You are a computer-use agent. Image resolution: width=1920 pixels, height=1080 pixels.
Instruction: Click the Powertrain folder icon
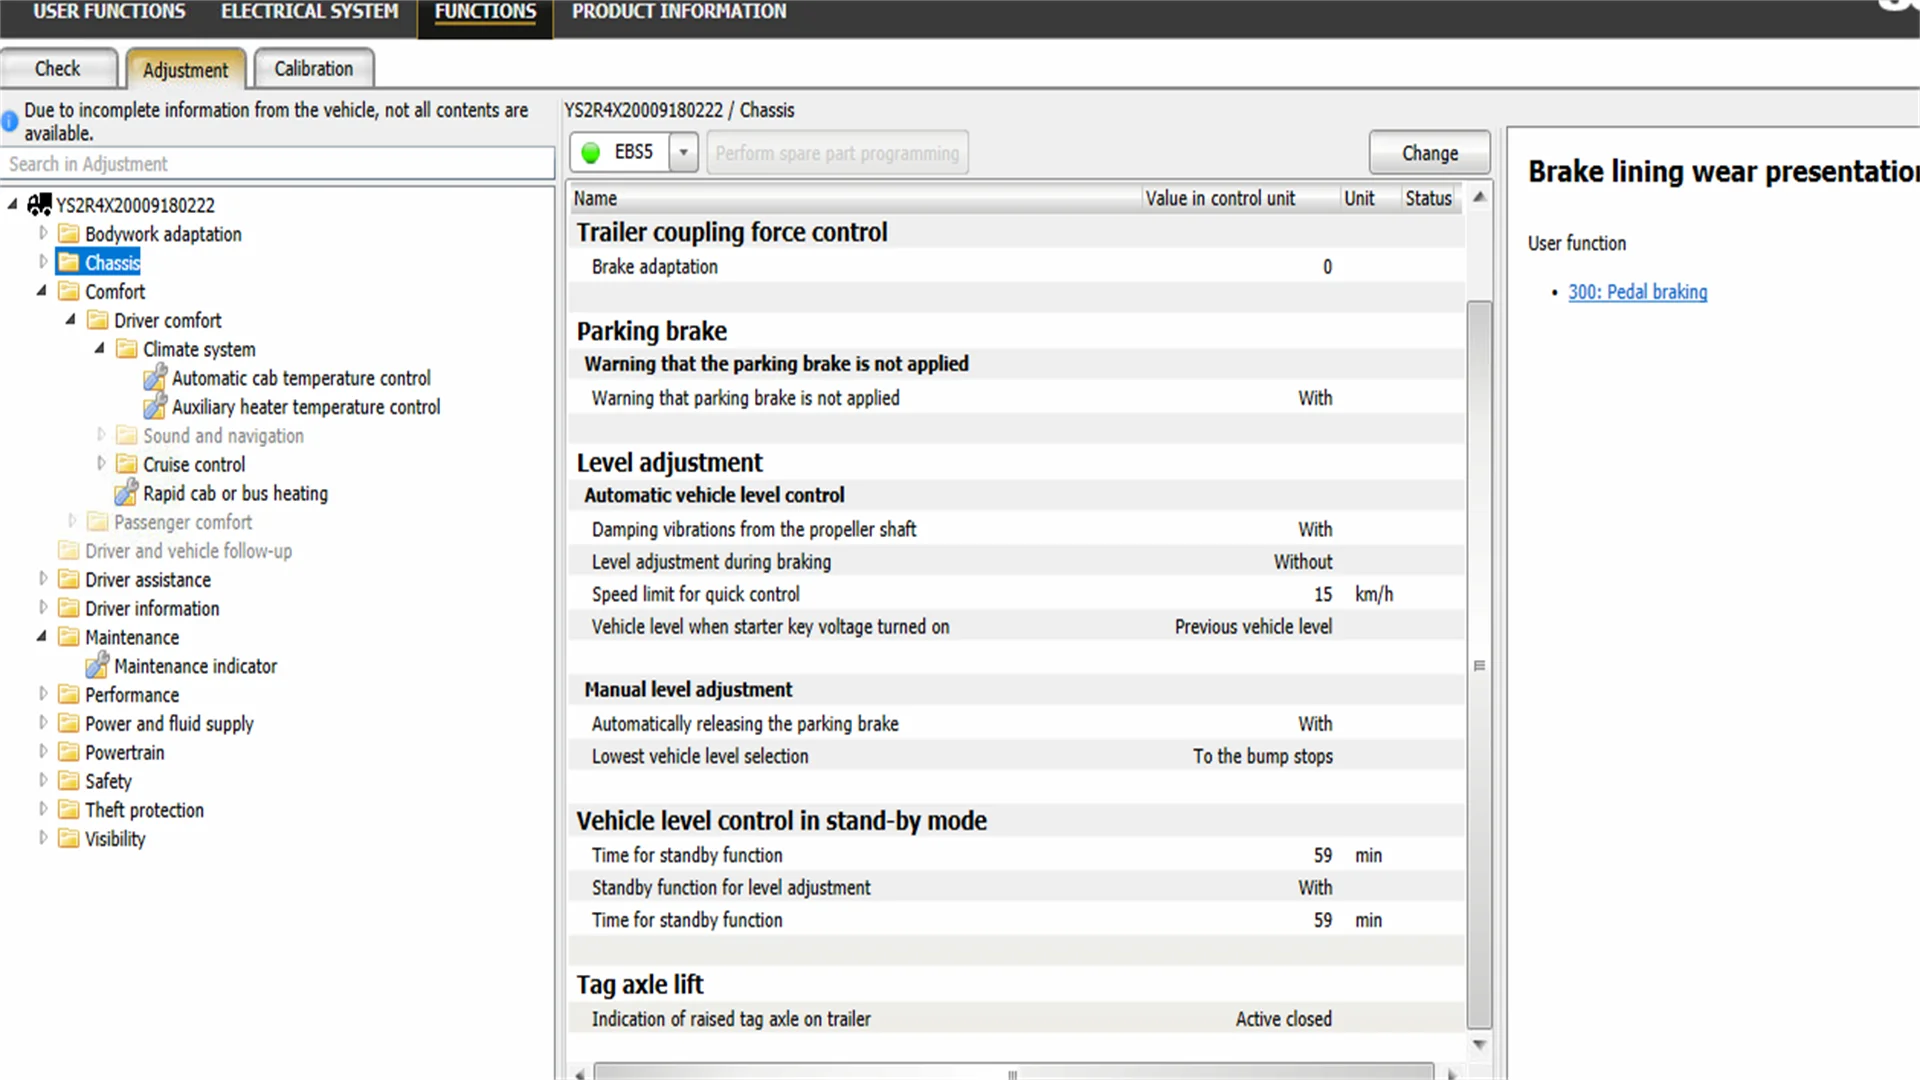pos(69,753)
